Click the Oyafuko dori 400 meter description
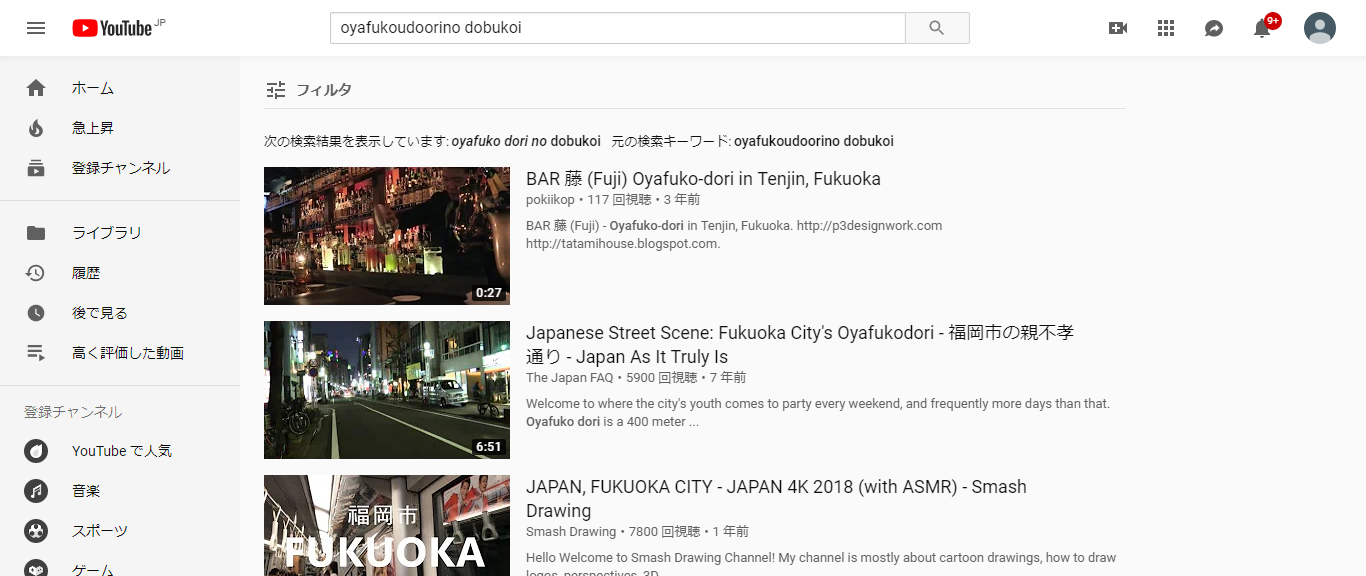The image size is (1366, 576). click(x=818, y=413)
